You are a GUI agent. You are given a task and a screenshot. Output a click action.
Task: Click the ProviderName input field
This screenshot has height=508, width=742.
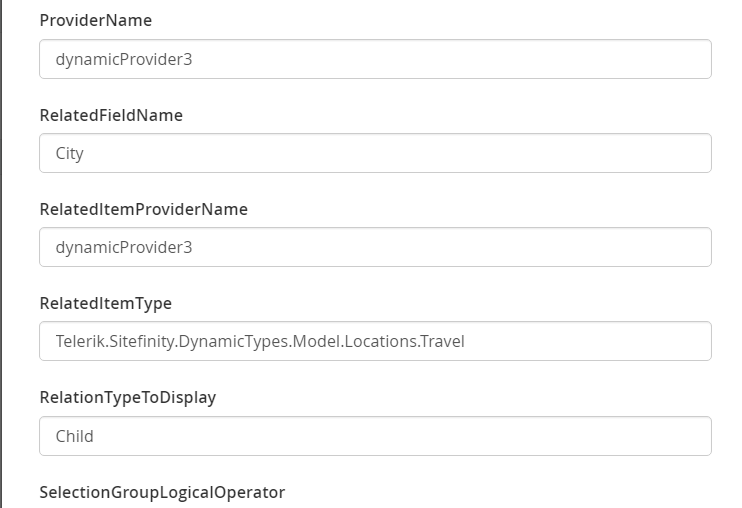375,59
